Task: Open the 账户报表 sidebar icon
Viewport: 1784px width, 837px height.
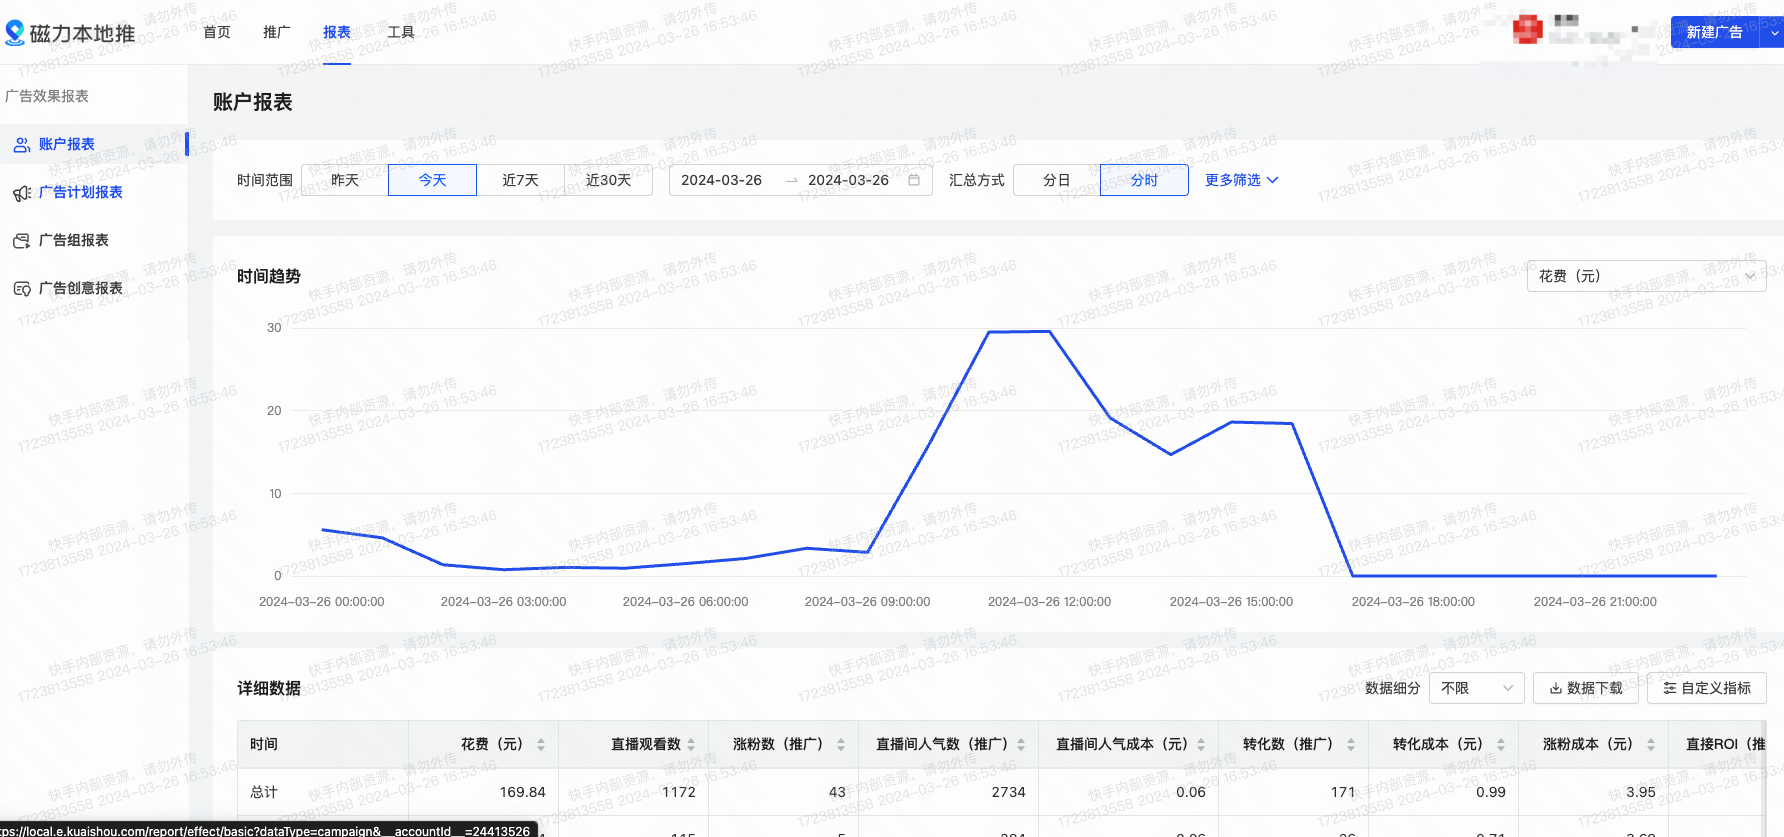Action: (x=21, y=145)
